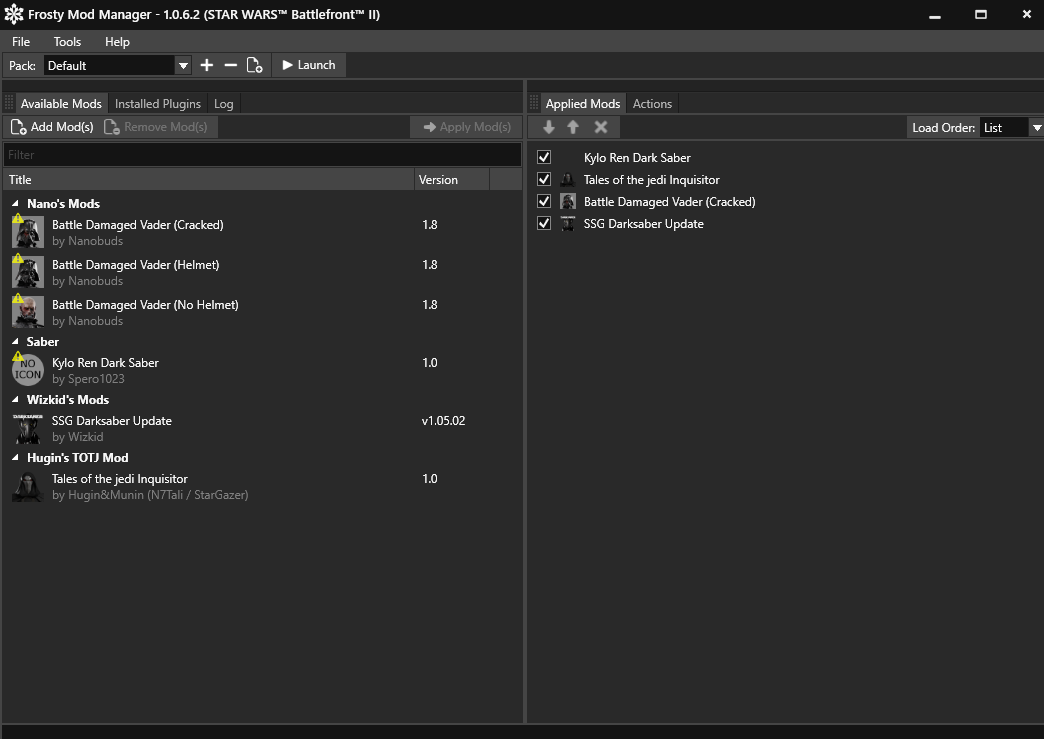Click the mod Filter text field
1044x739 pixels.
[262, 155]
